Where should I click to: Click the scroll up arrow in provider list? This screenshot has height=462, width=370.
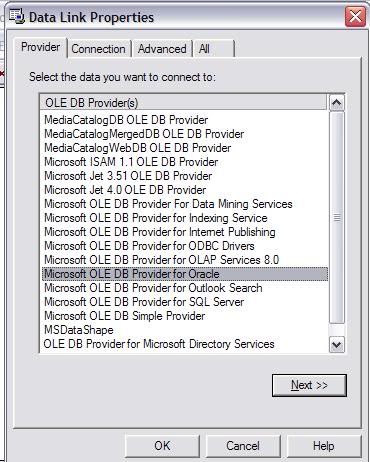[x=336, y=103]
